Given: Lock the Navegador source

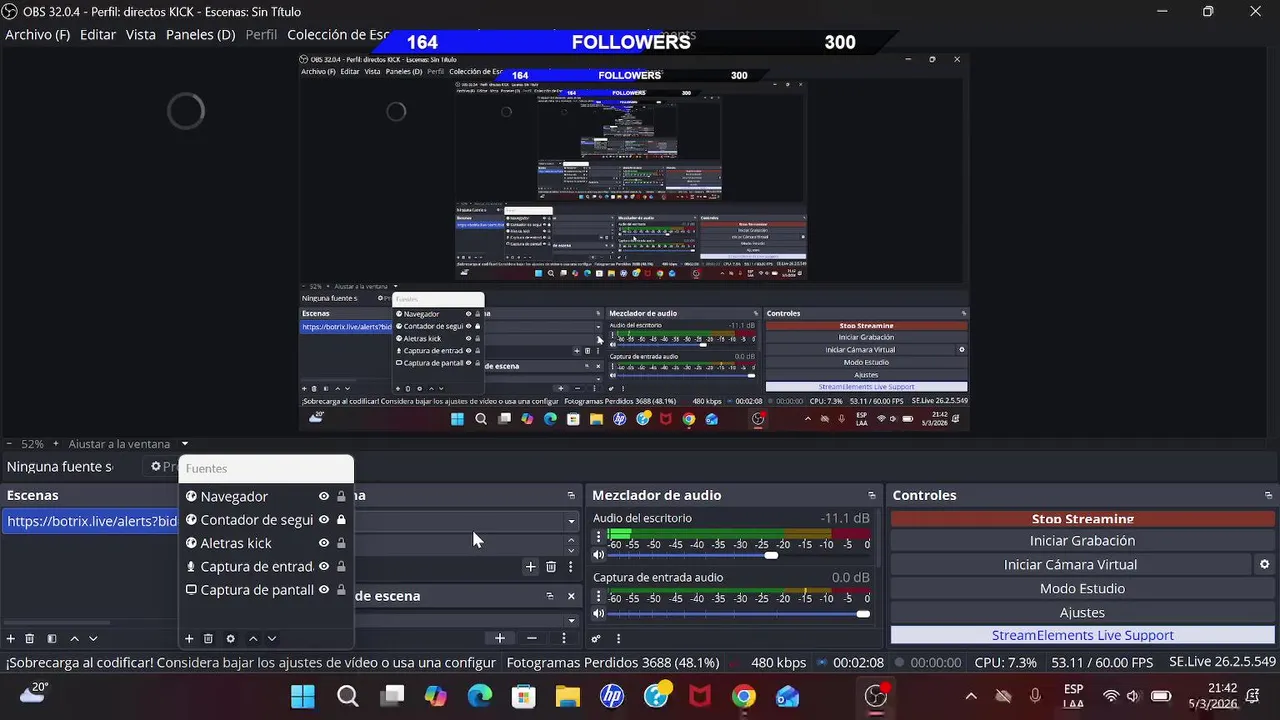Looking at the screenshot, I should pos(341,496).
